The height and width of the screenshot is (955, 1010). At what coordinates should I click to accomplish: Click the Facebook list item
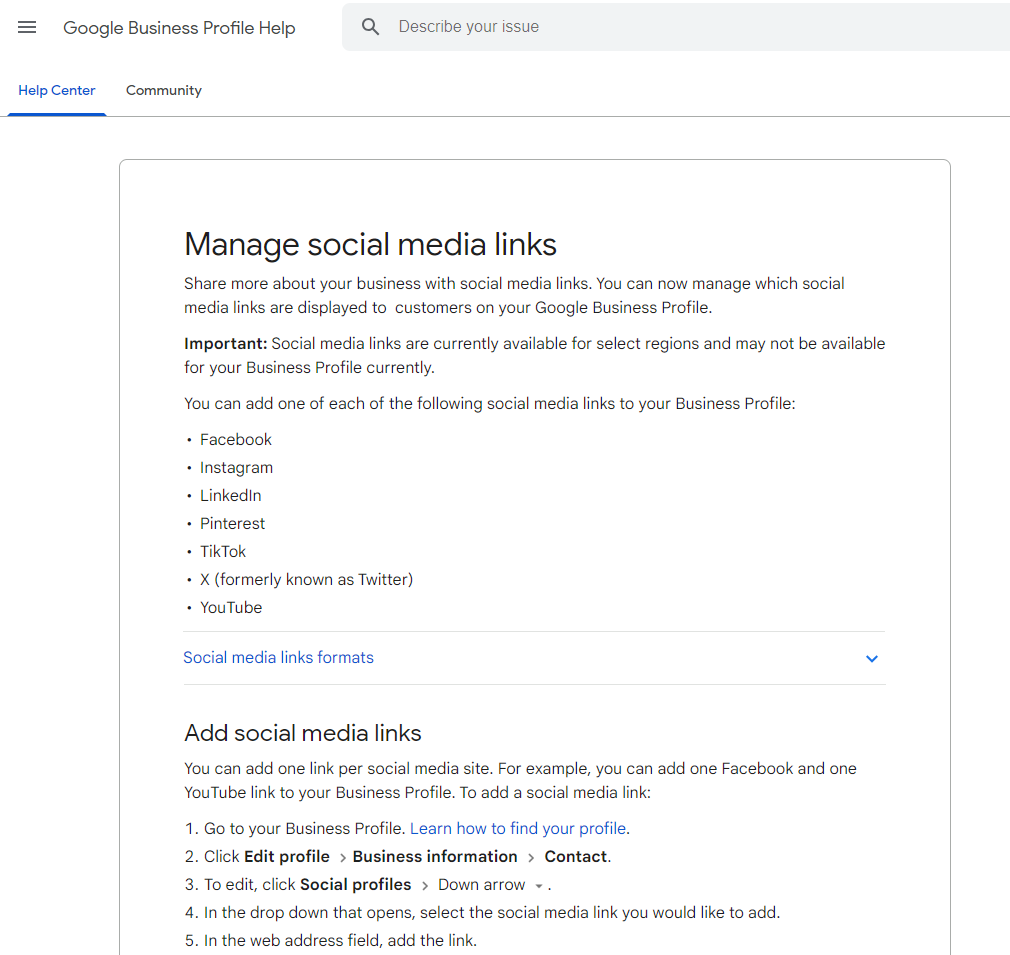[x=236, y=439]
